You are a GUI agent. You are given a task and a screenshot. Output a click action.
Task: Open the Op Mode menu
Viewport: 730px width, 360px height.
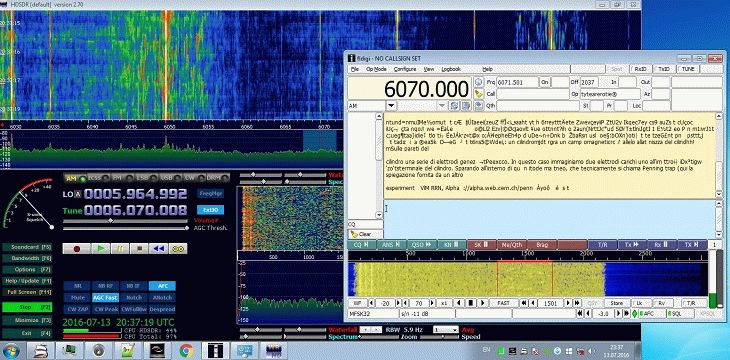pyautogui.click(x=376, y=69)
